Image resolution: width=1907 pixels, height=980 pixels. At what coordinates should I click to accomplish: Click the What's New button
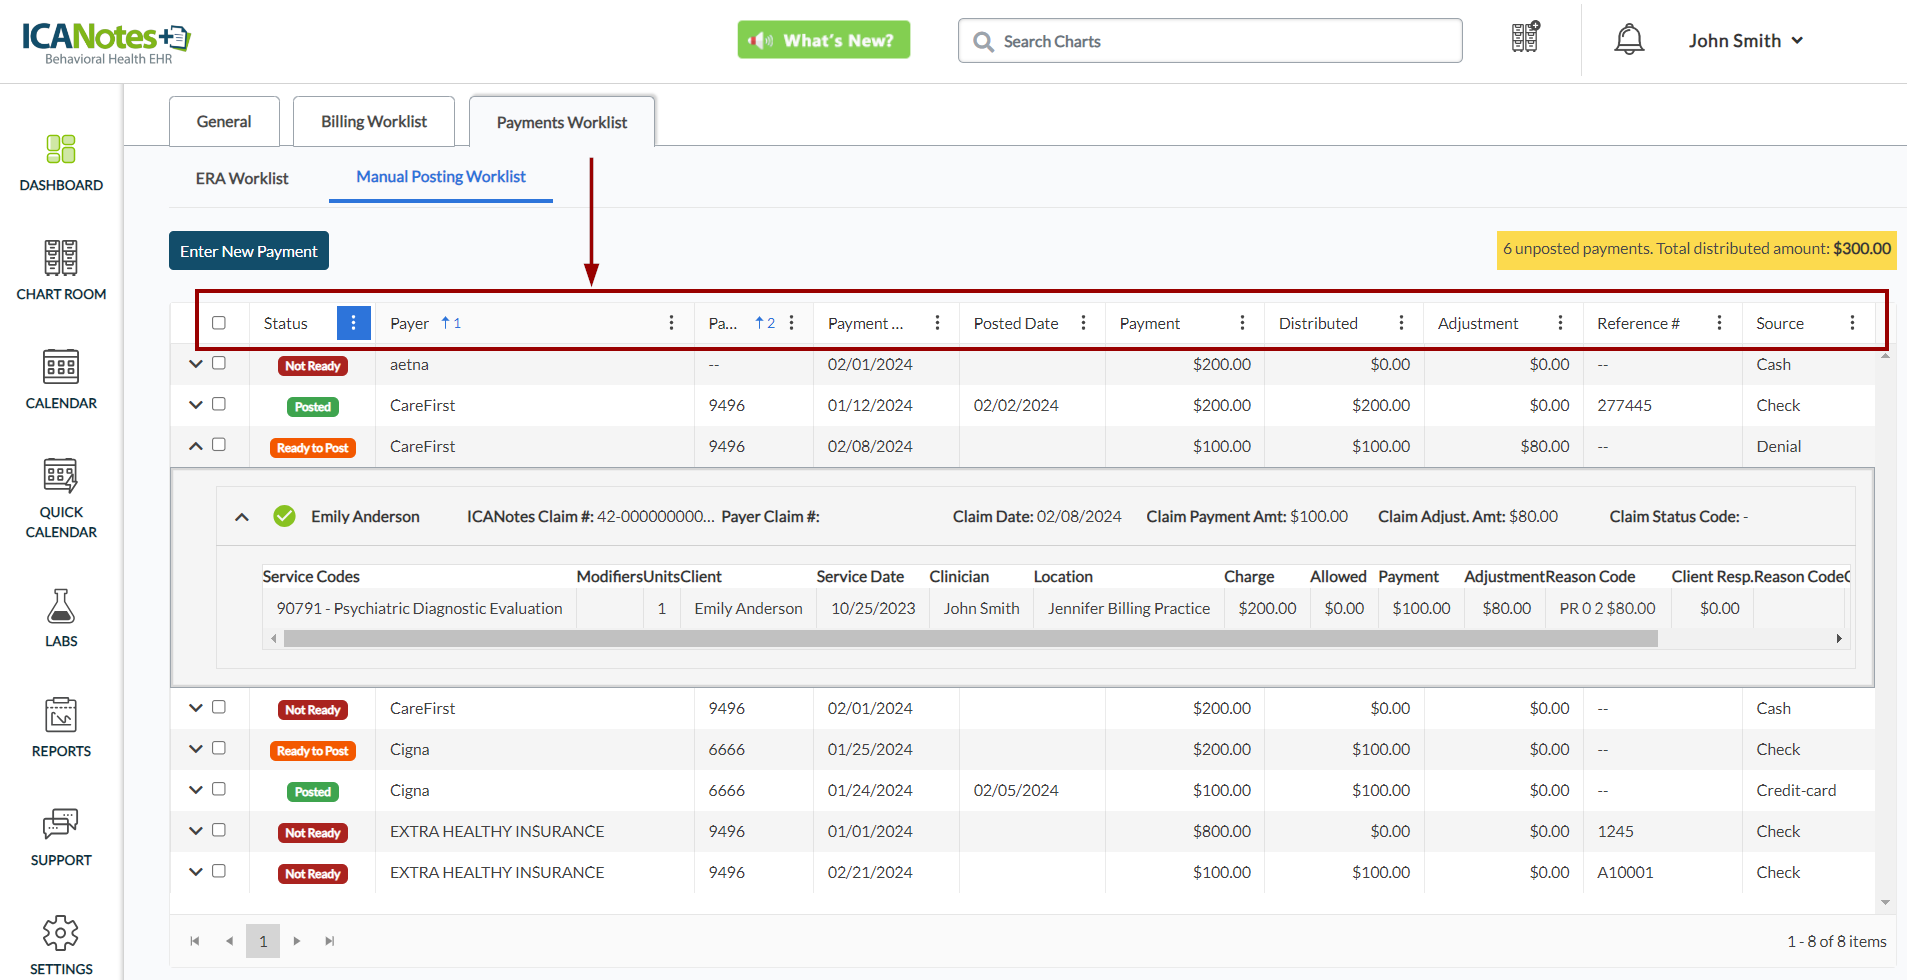click(824, 40)
